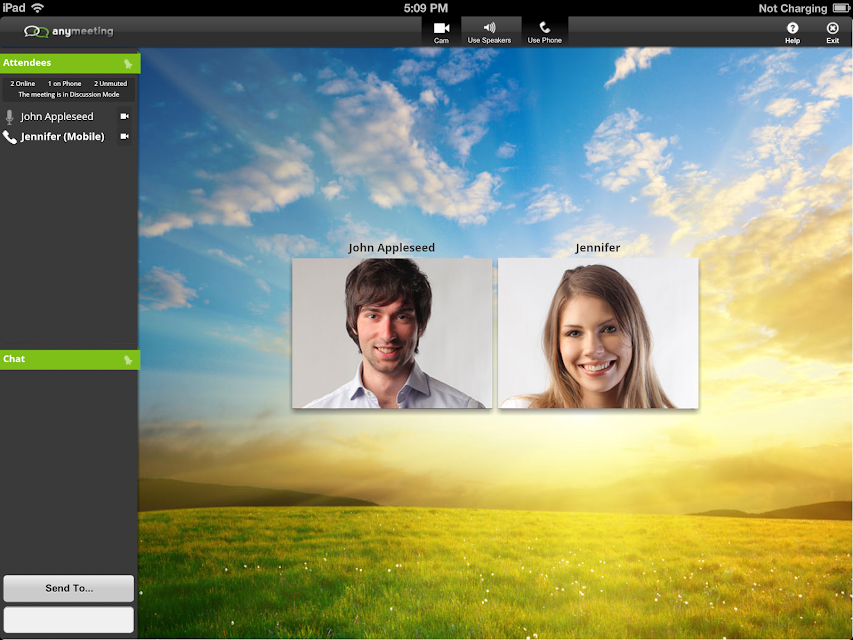Select Use Phone audio option
853x640 pixels.
(545, 32)
